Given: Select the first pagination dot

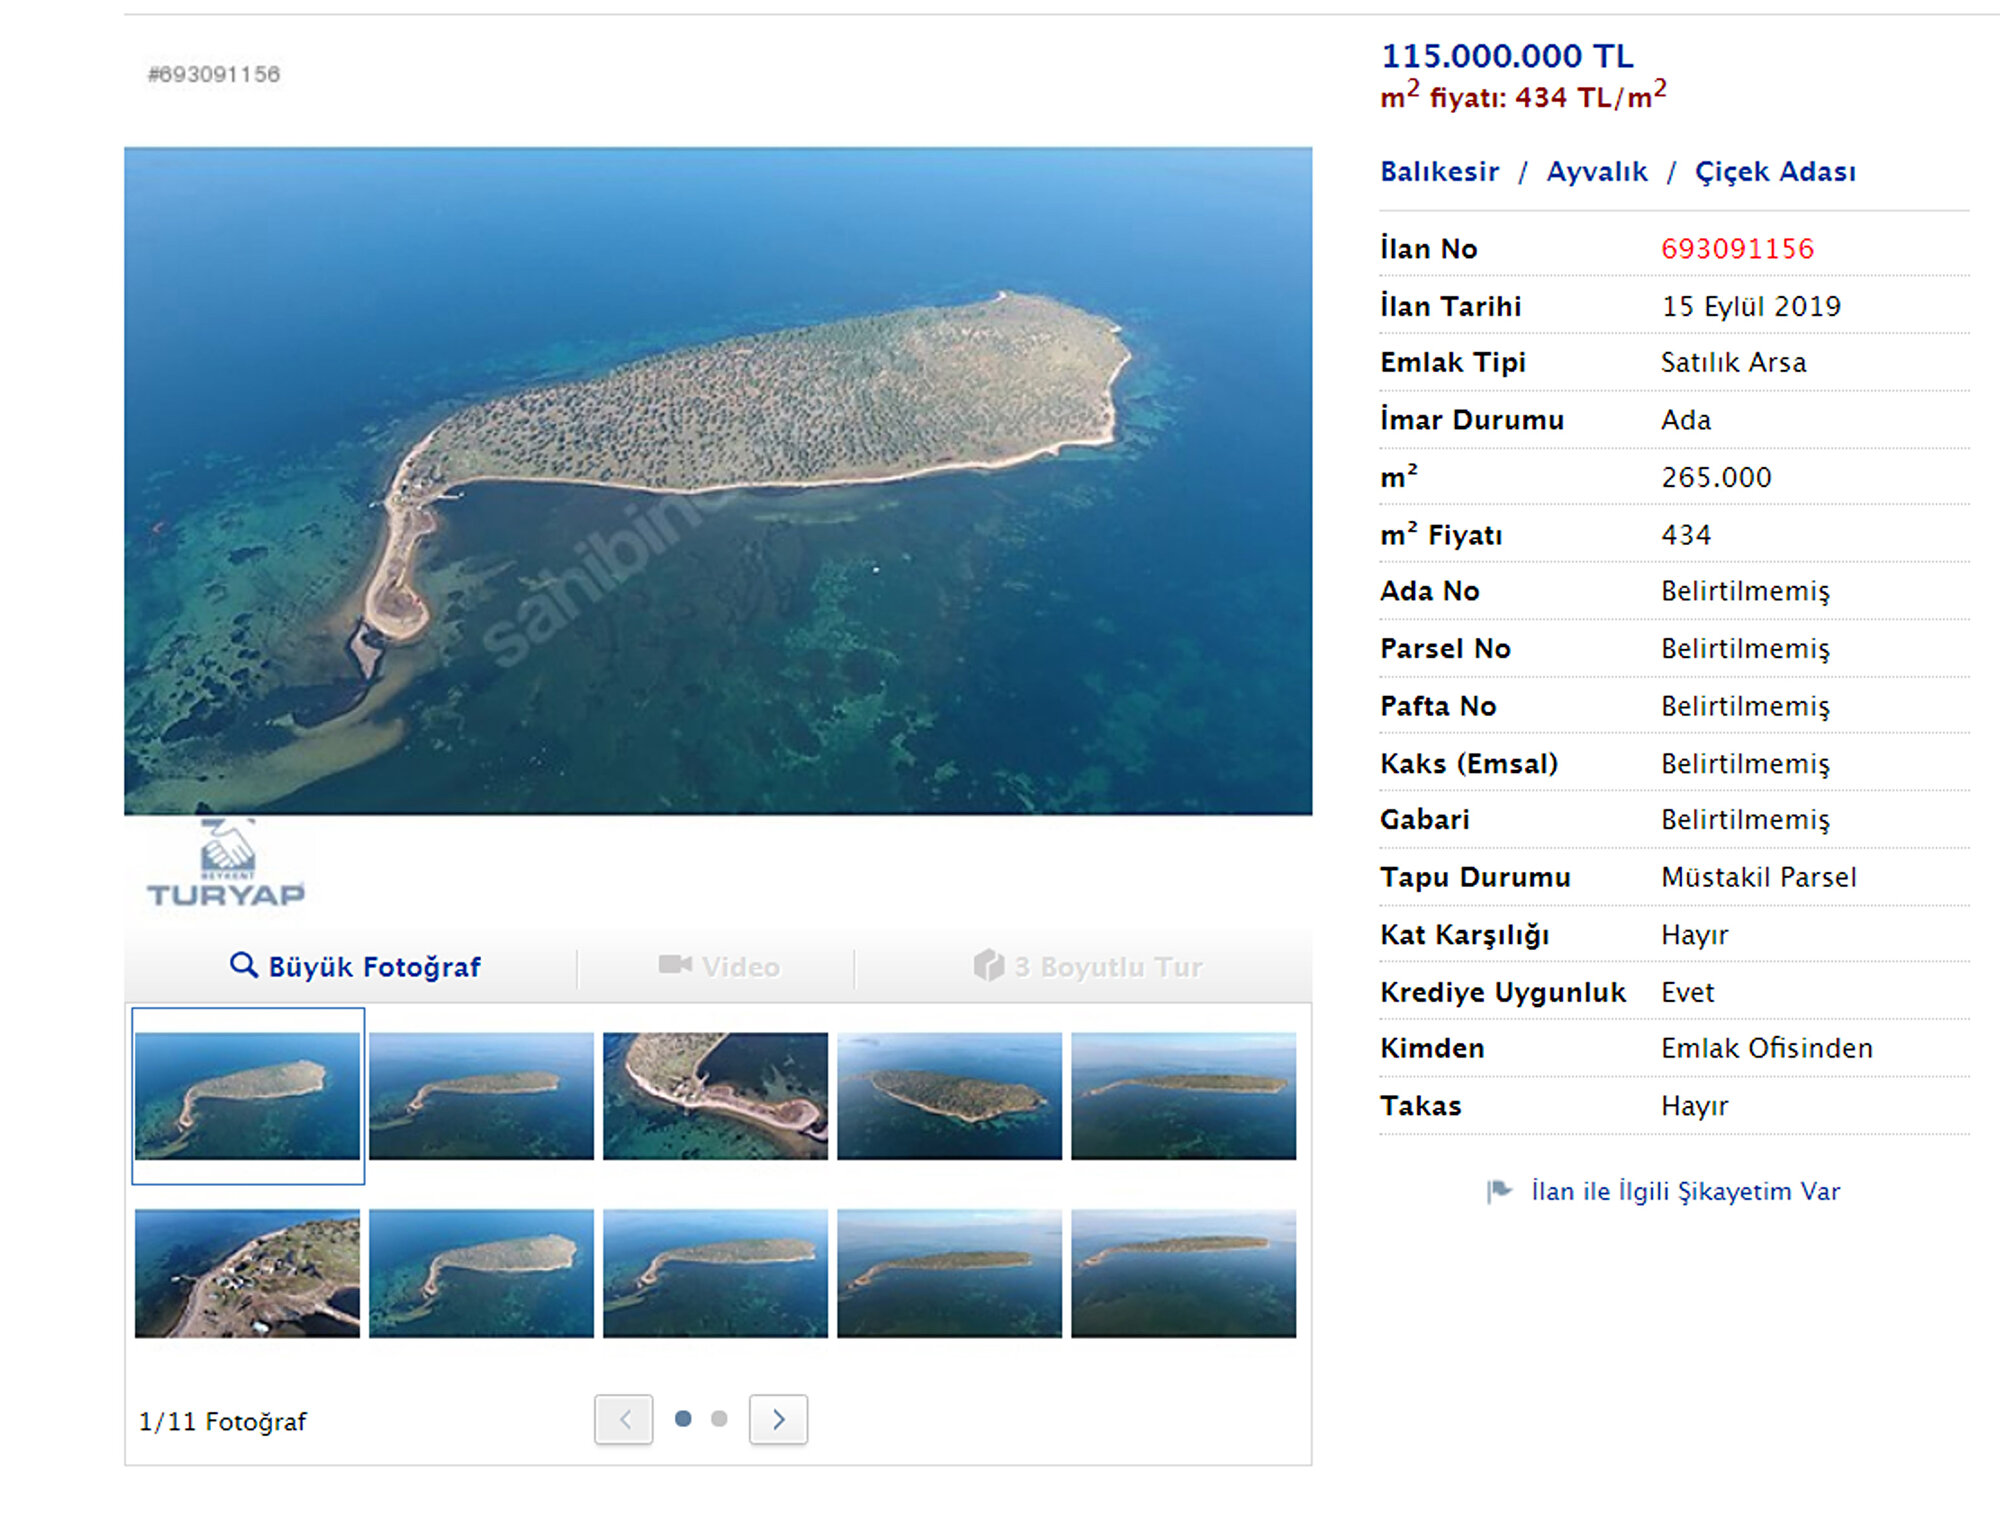Looking at the screenshot, I should [683, 1419].
